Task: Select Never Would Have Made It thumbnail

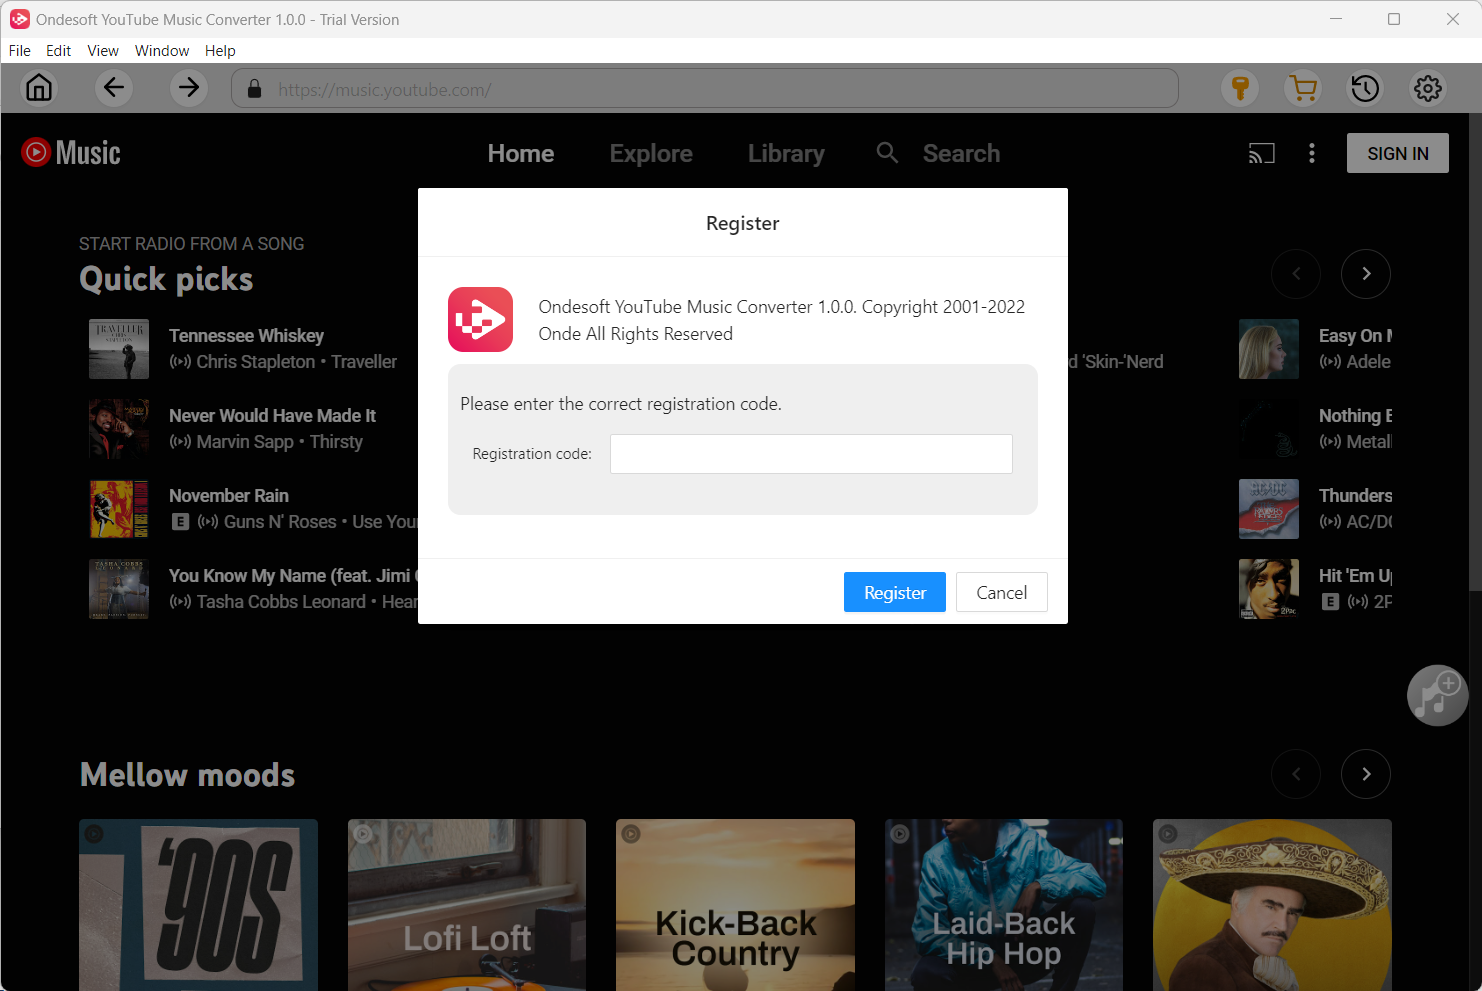Action: [x=119, y=429]
